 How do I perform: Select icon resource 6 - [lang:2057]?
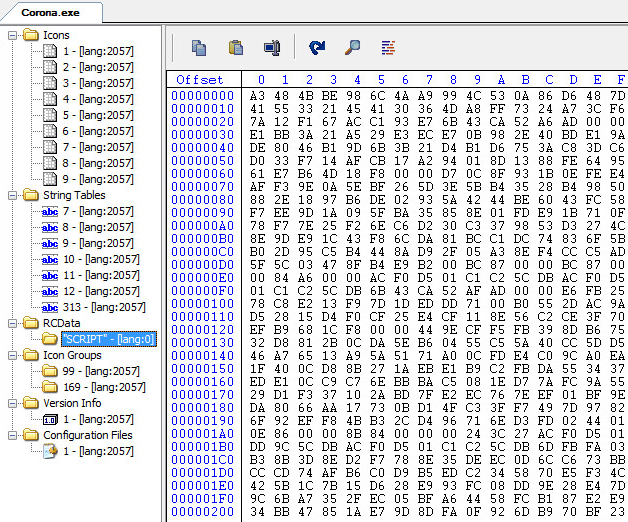click(x=98, y=131)
